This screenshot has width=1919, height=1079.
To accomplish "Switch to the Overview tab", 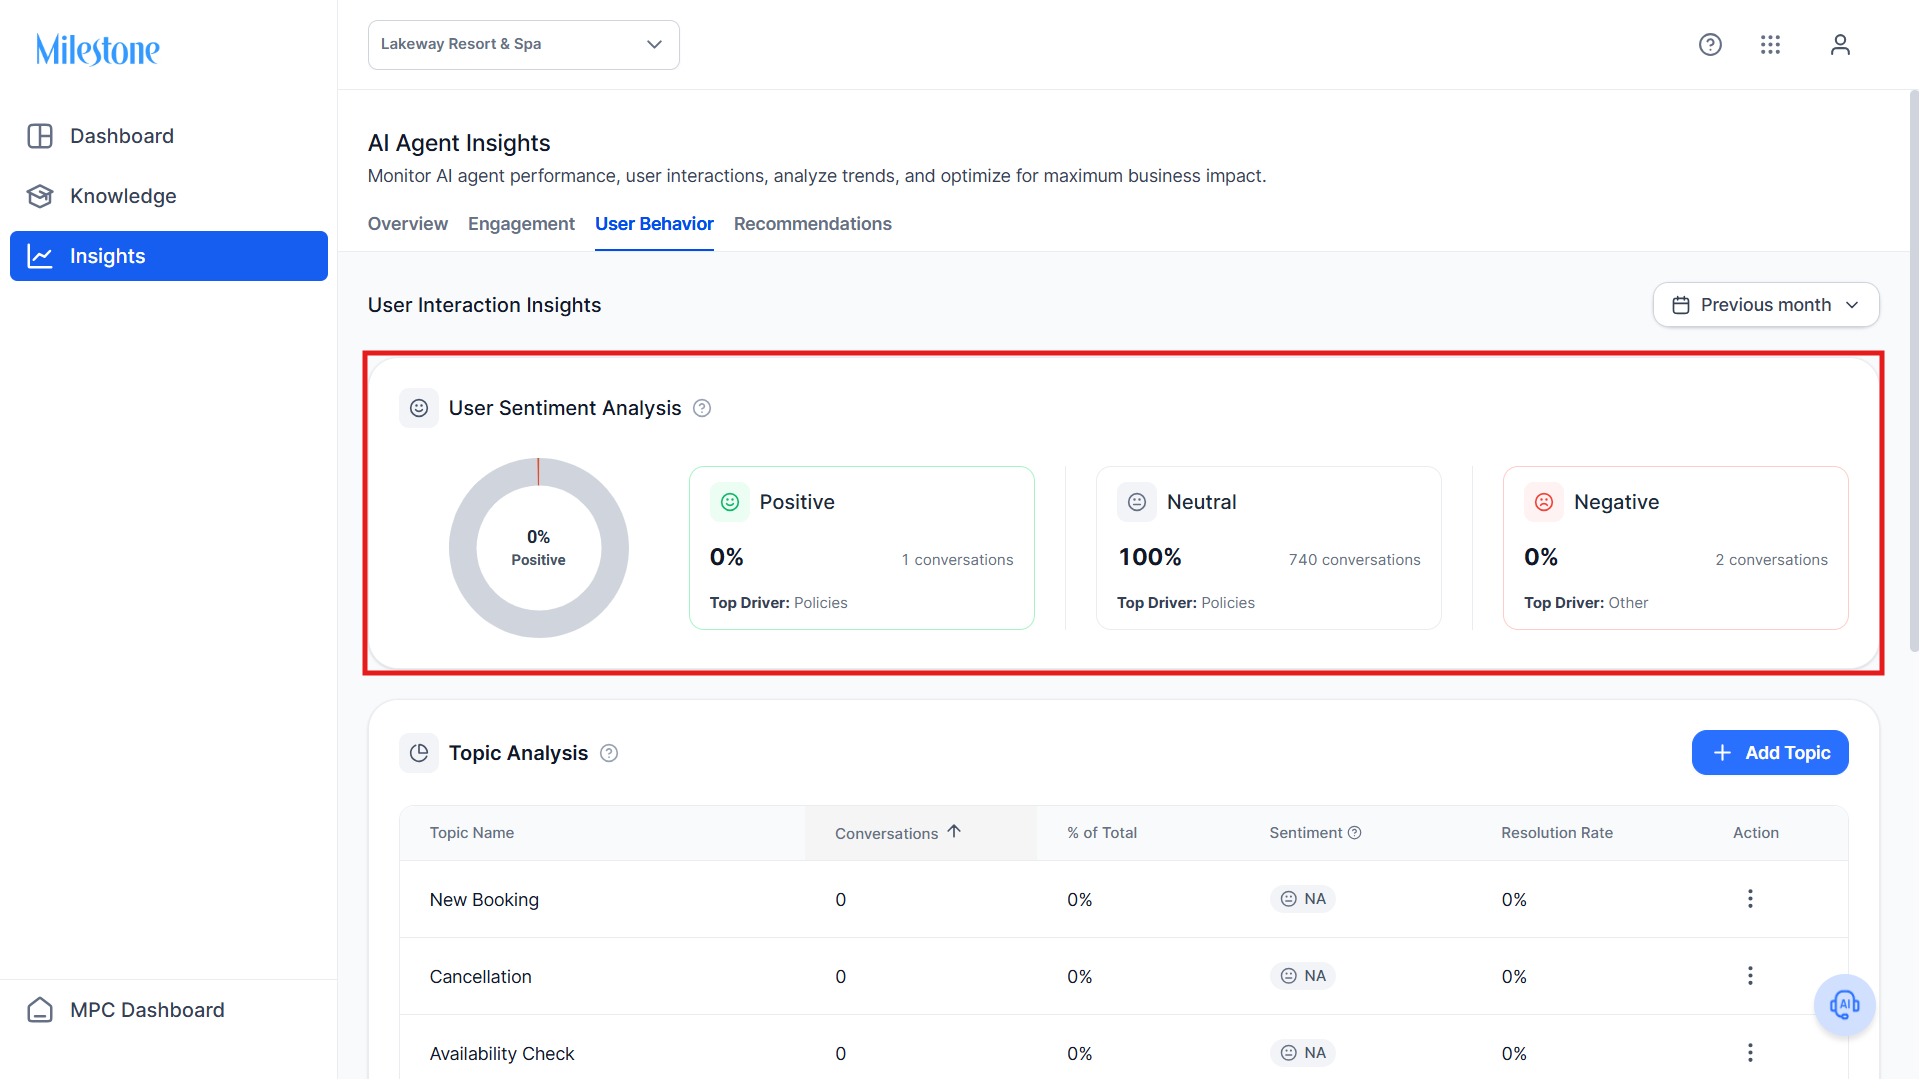I will [x=408, y=224].
